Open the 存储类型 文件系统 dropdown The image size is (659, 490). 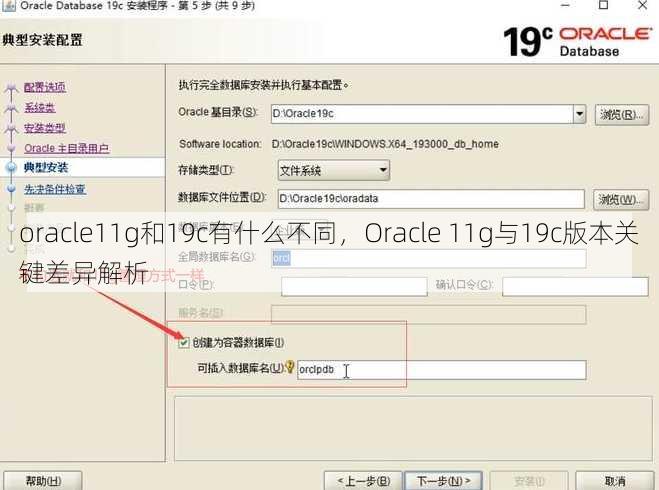coord(334,170)
